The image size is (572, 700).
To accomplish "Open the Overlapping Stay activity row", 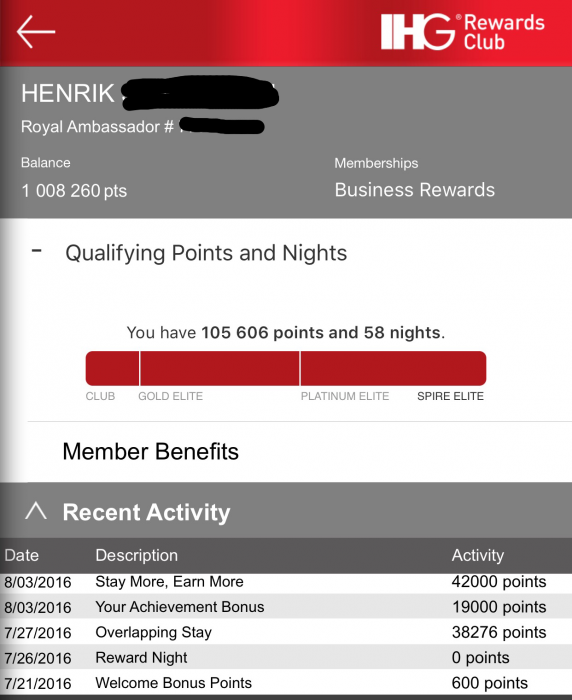I will 286,632.
